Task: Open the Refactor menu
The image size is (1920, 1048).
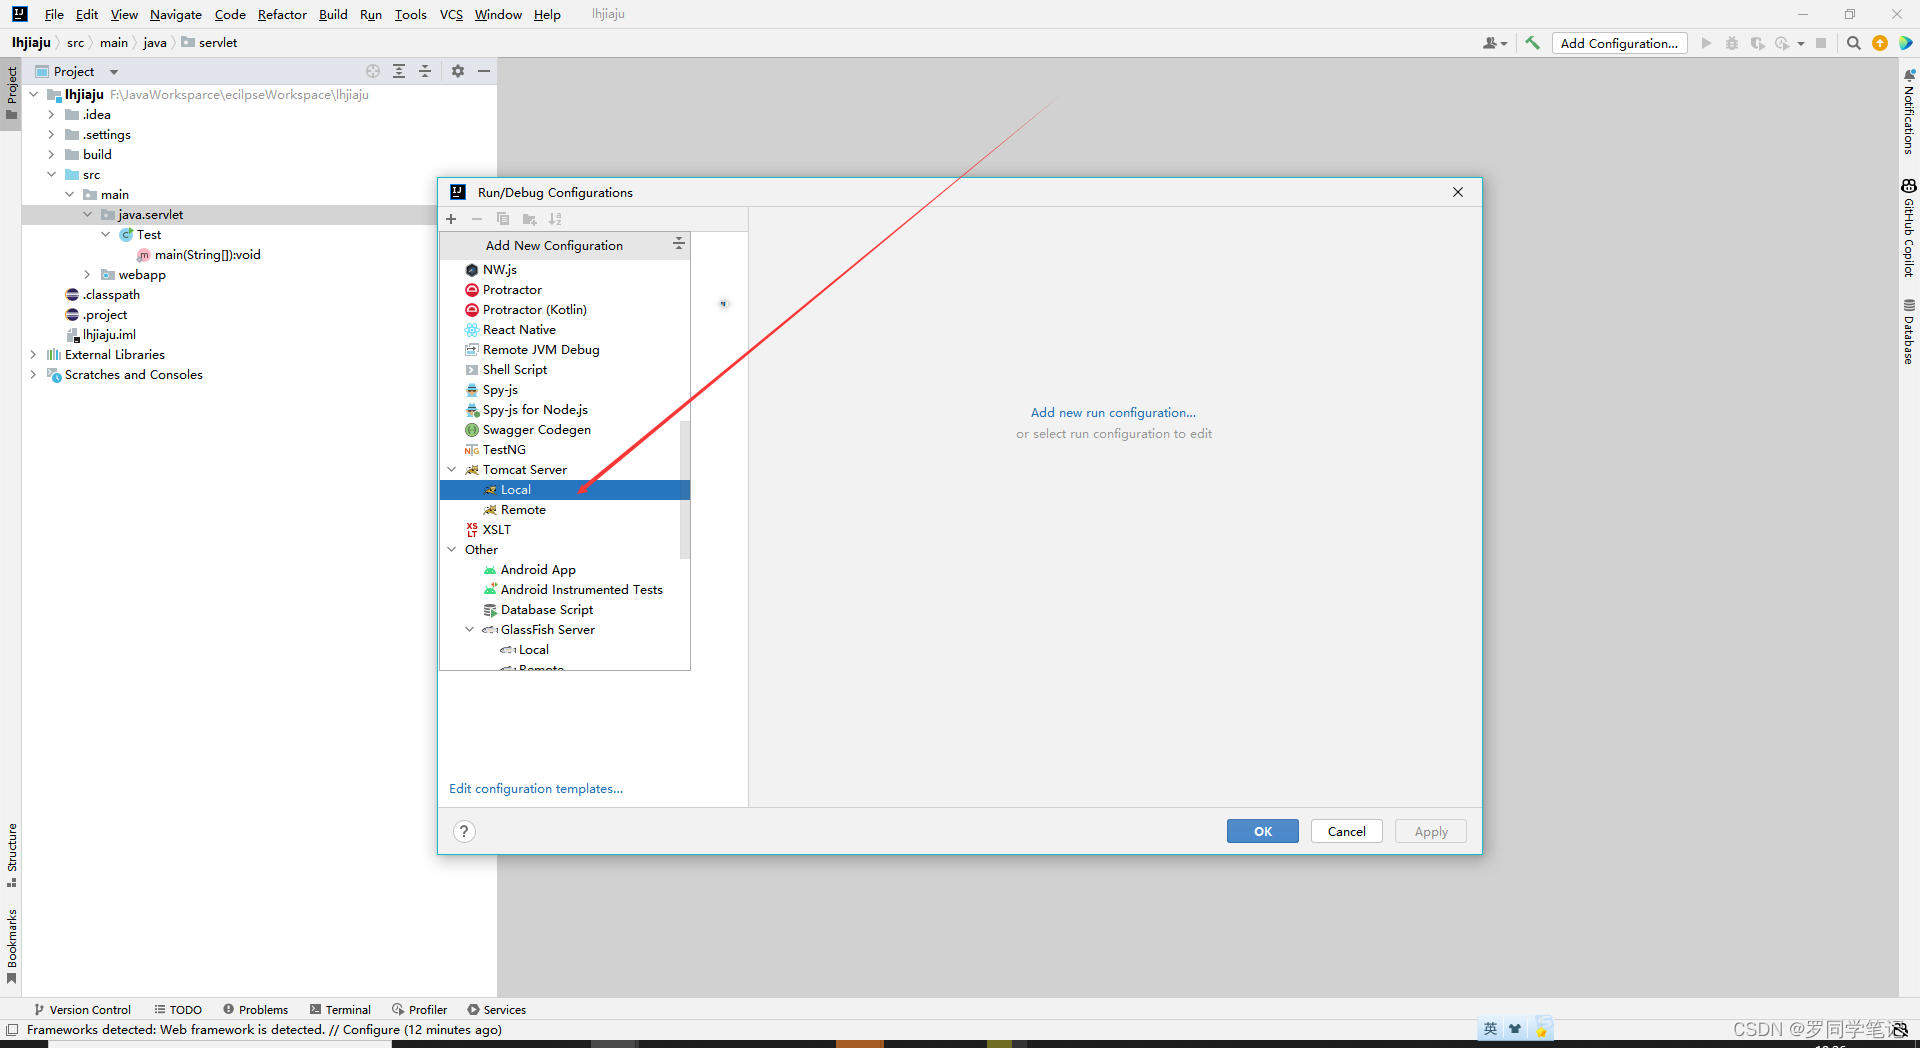Action: (x=282, y=14)
